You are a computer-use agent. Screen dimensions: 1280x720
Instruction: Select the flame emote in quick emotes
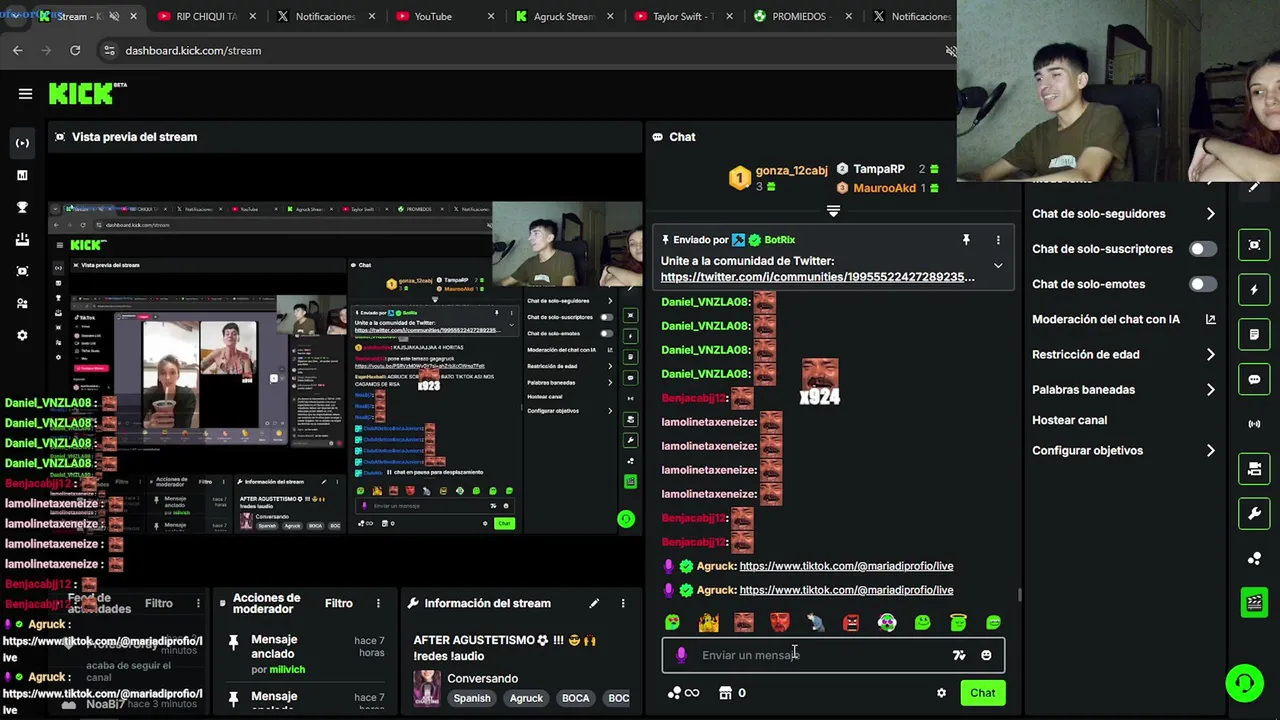(x=709, y=623)
